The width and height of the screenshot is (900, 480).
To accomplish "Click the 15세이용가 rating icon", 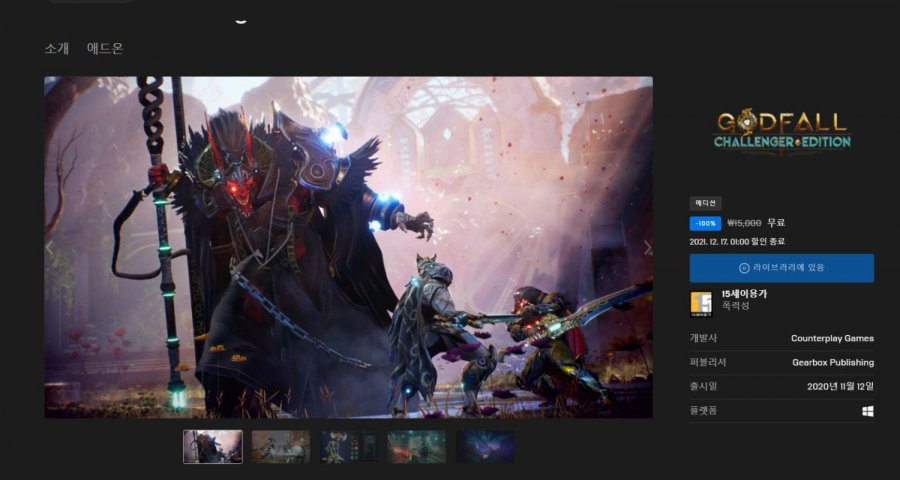I will 700,304.
